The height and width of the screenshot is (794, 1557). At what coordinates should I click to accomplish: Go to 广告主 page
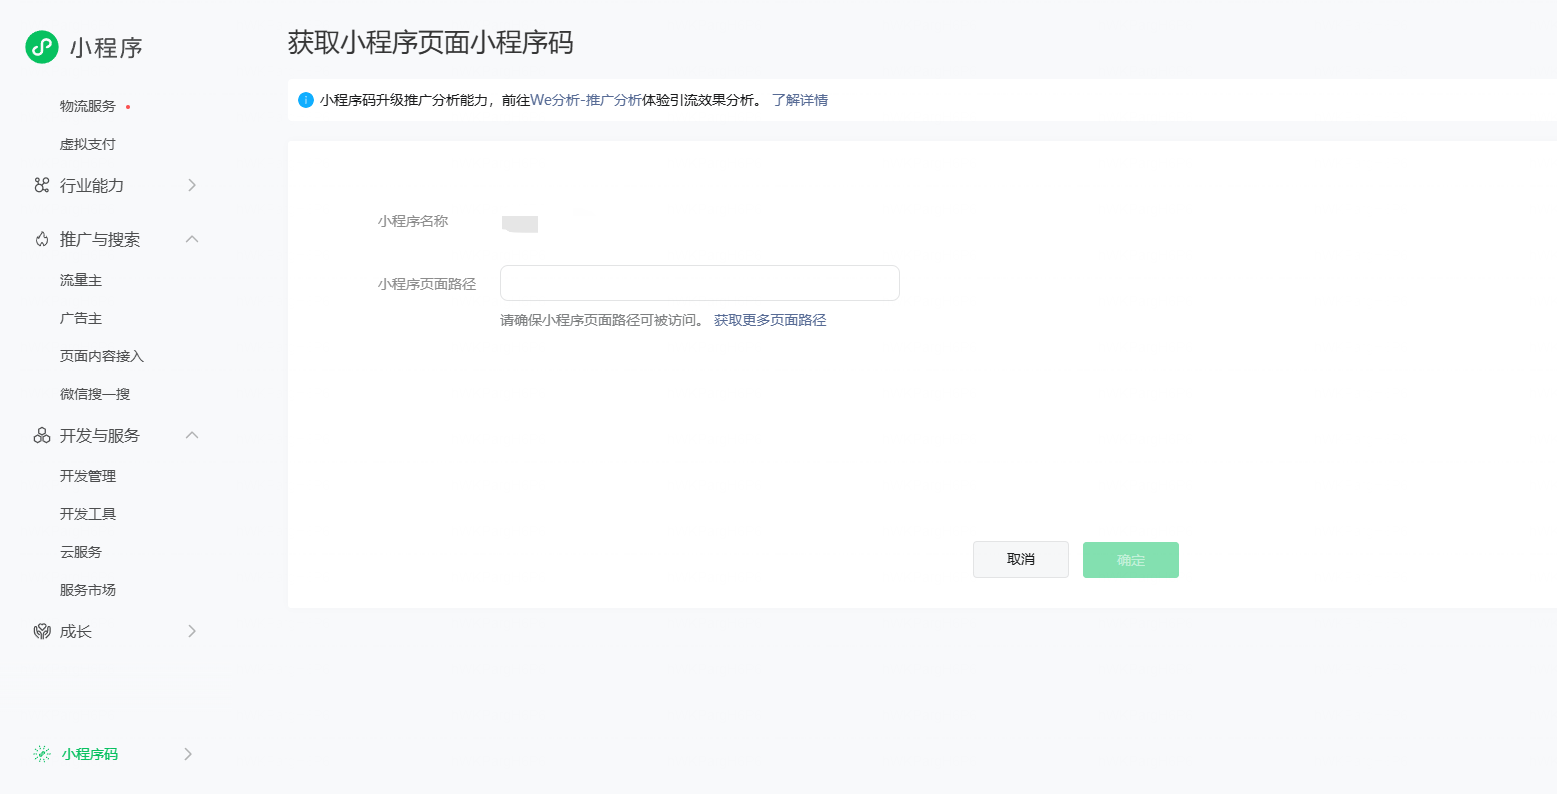[81, 318]
